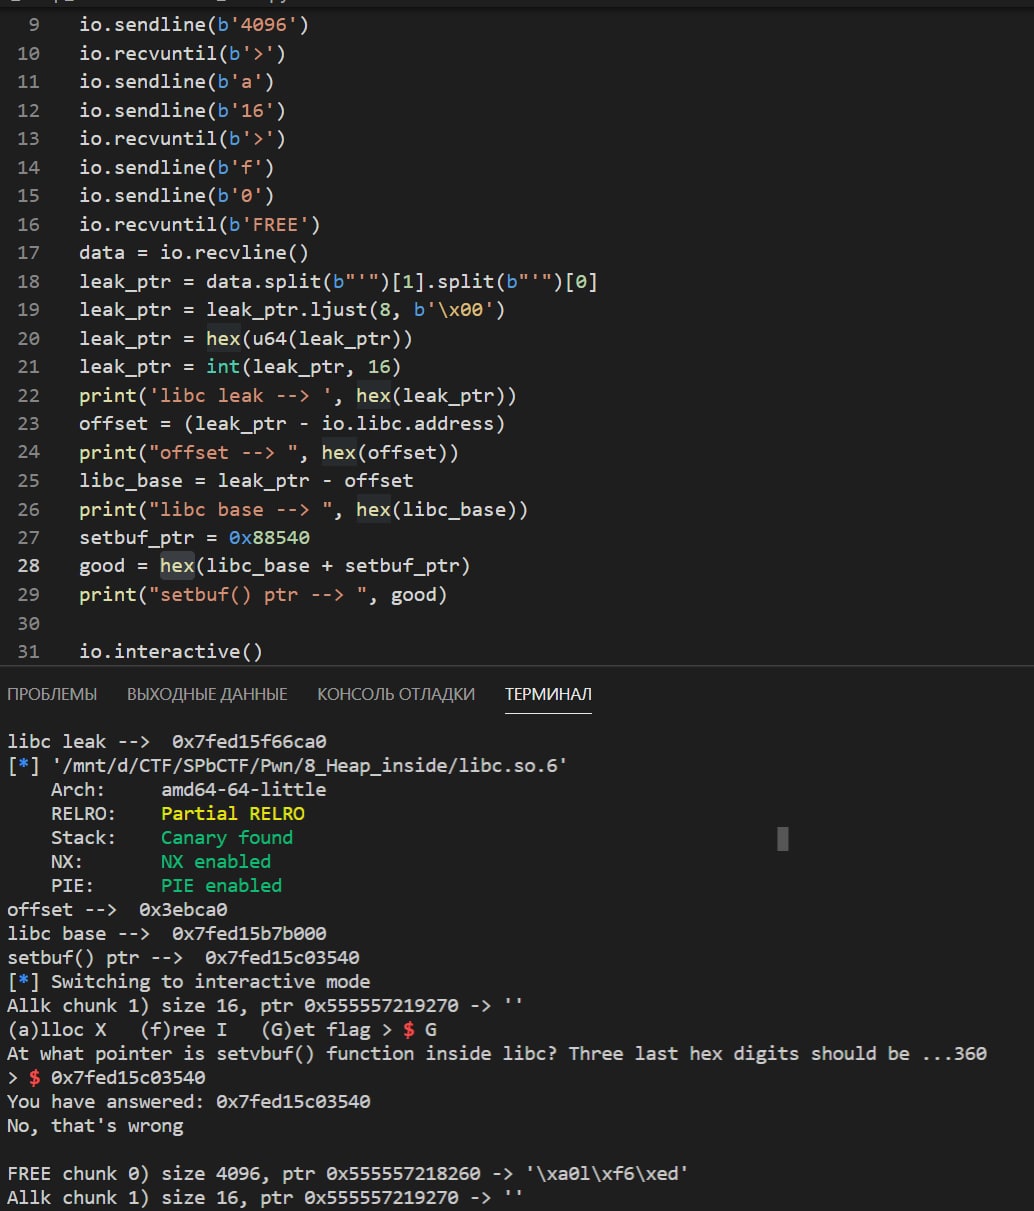Click 'No, that's wrong' terminal line
This screenshot has width=1034, height=1211.
click(x=95, y=1126)
